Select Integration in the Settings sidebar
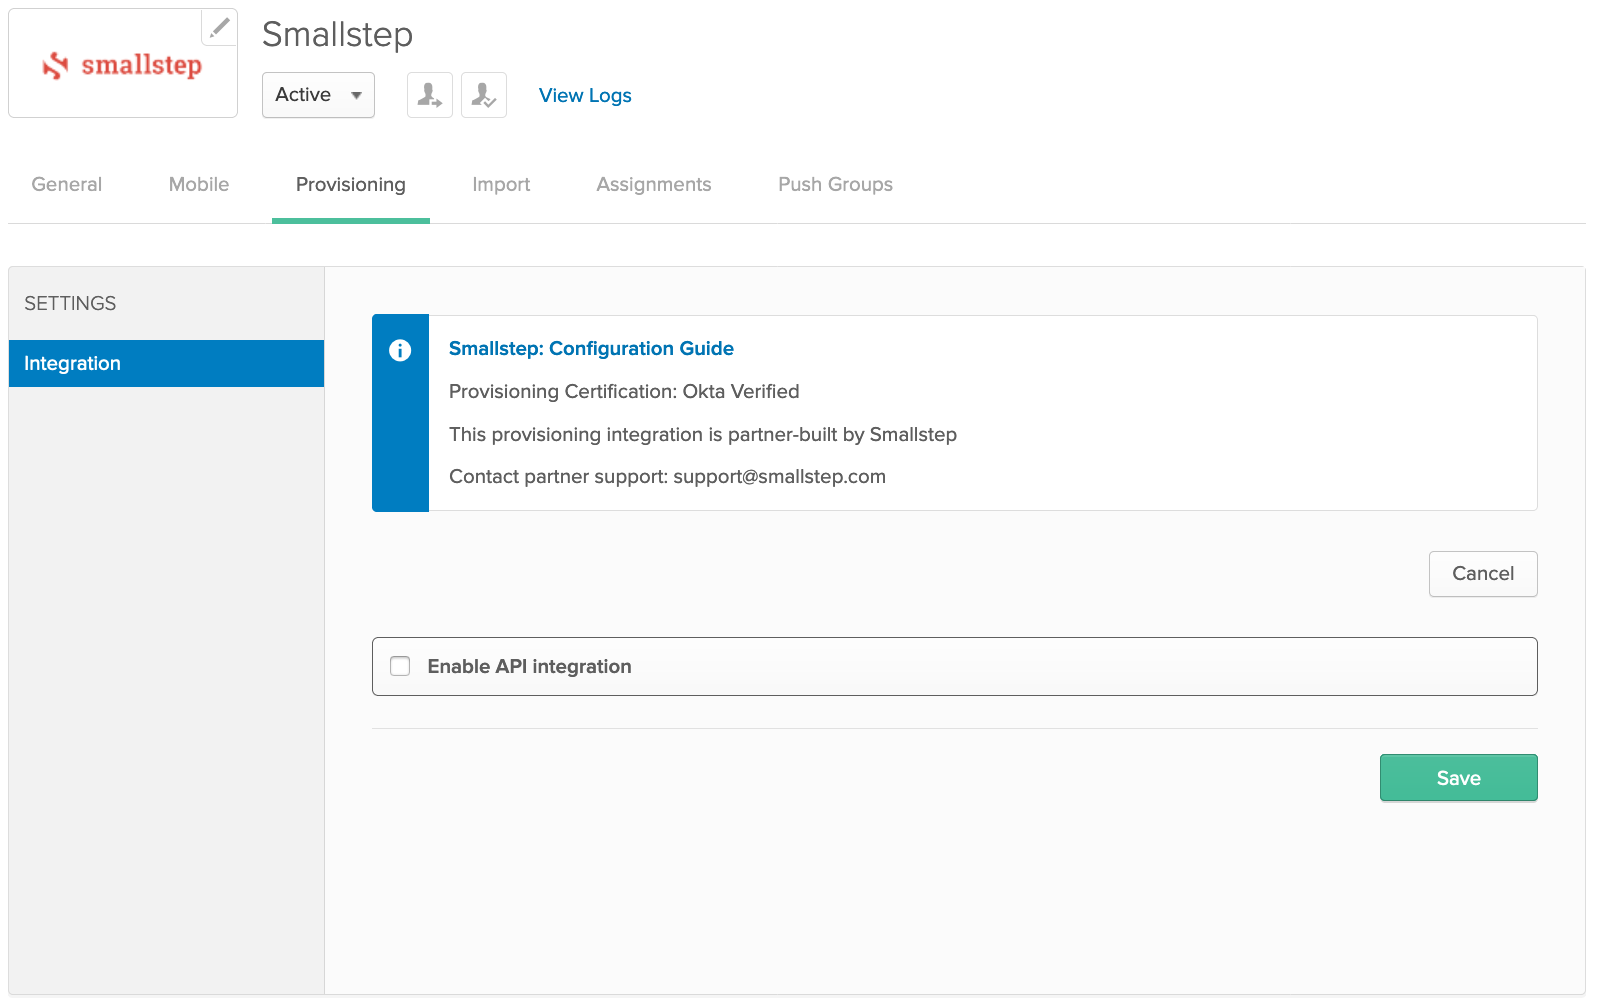 click(x=166, y=364)
